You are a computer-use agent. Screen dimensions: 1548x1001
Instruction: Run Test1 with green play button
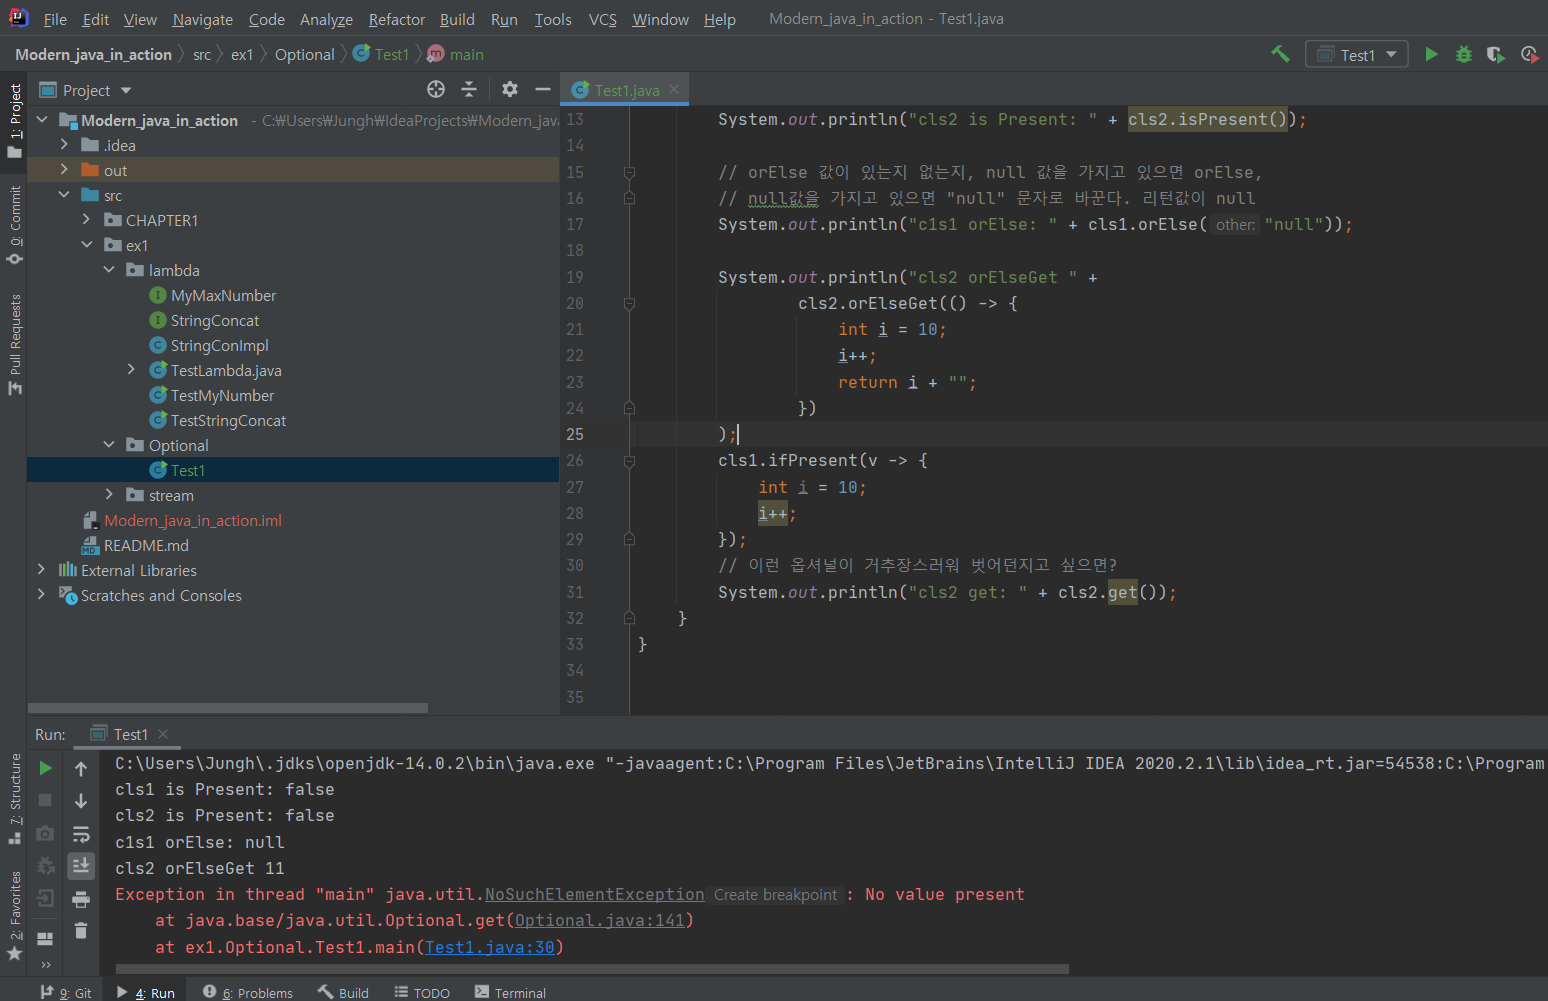(1431, 54)
